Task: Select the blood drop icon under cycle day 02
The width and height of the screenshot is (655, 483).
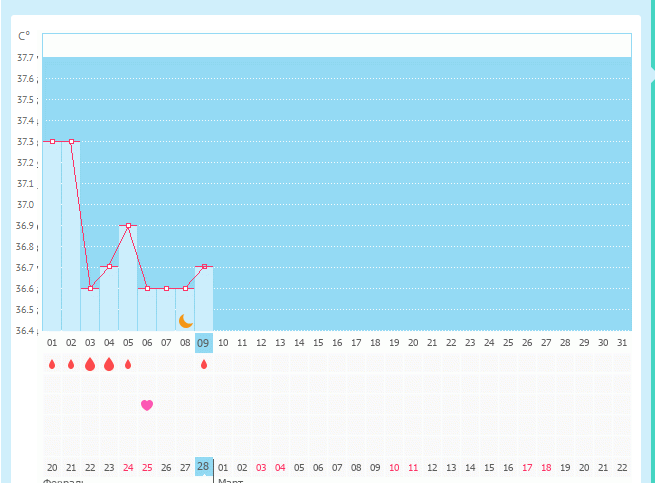Action: (x=71, y=365)
